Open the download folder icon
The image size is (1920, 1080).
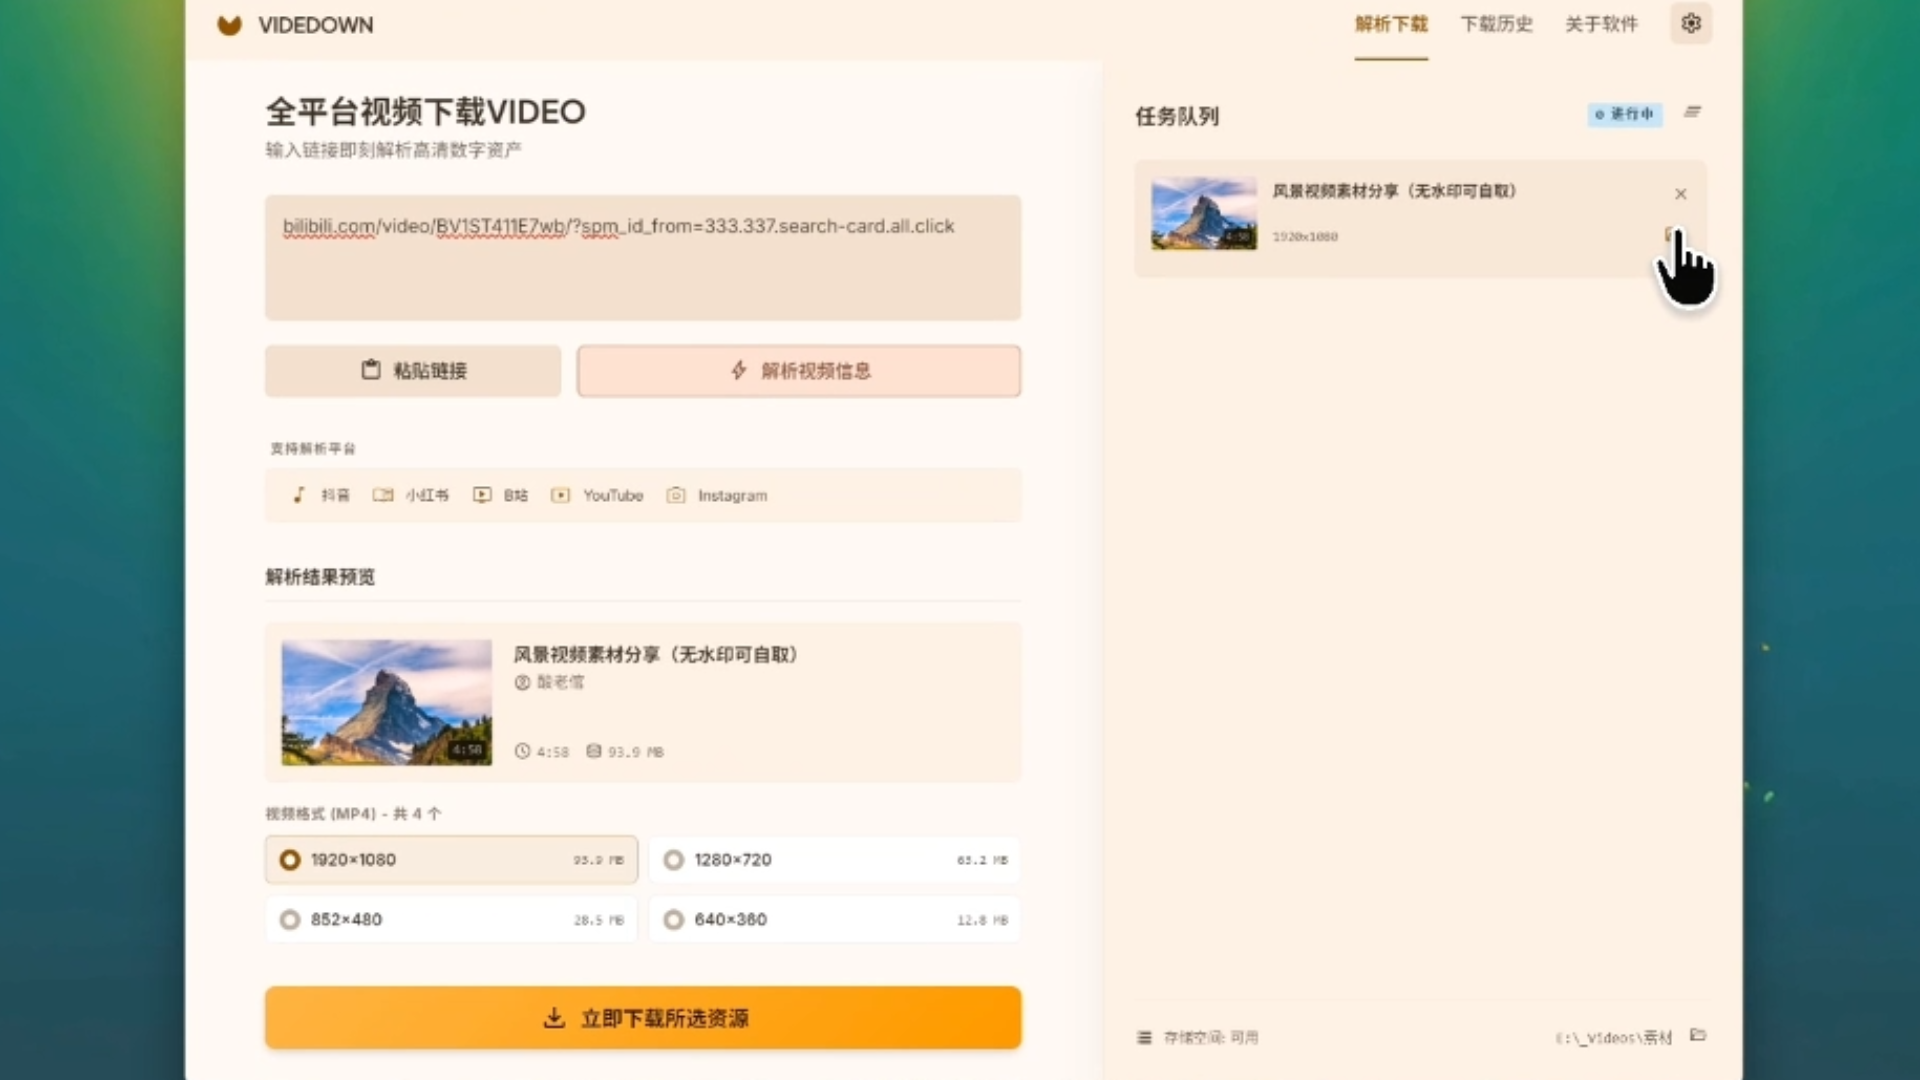(x=1698, y=1035)
